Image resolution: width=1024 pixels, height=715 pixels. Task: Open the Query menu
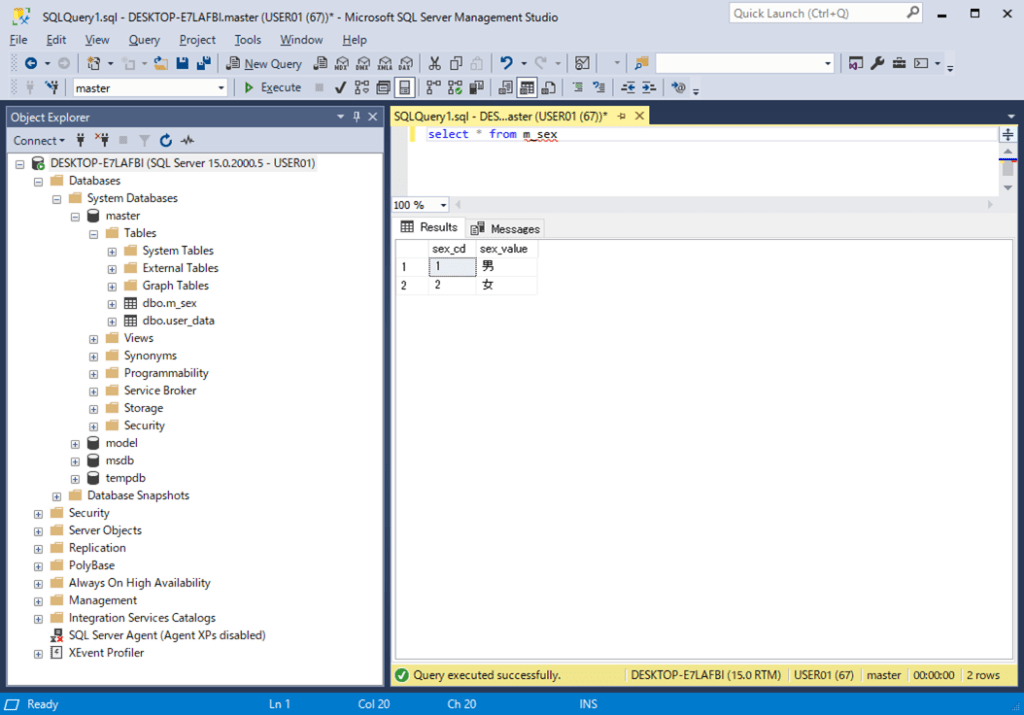144,40
